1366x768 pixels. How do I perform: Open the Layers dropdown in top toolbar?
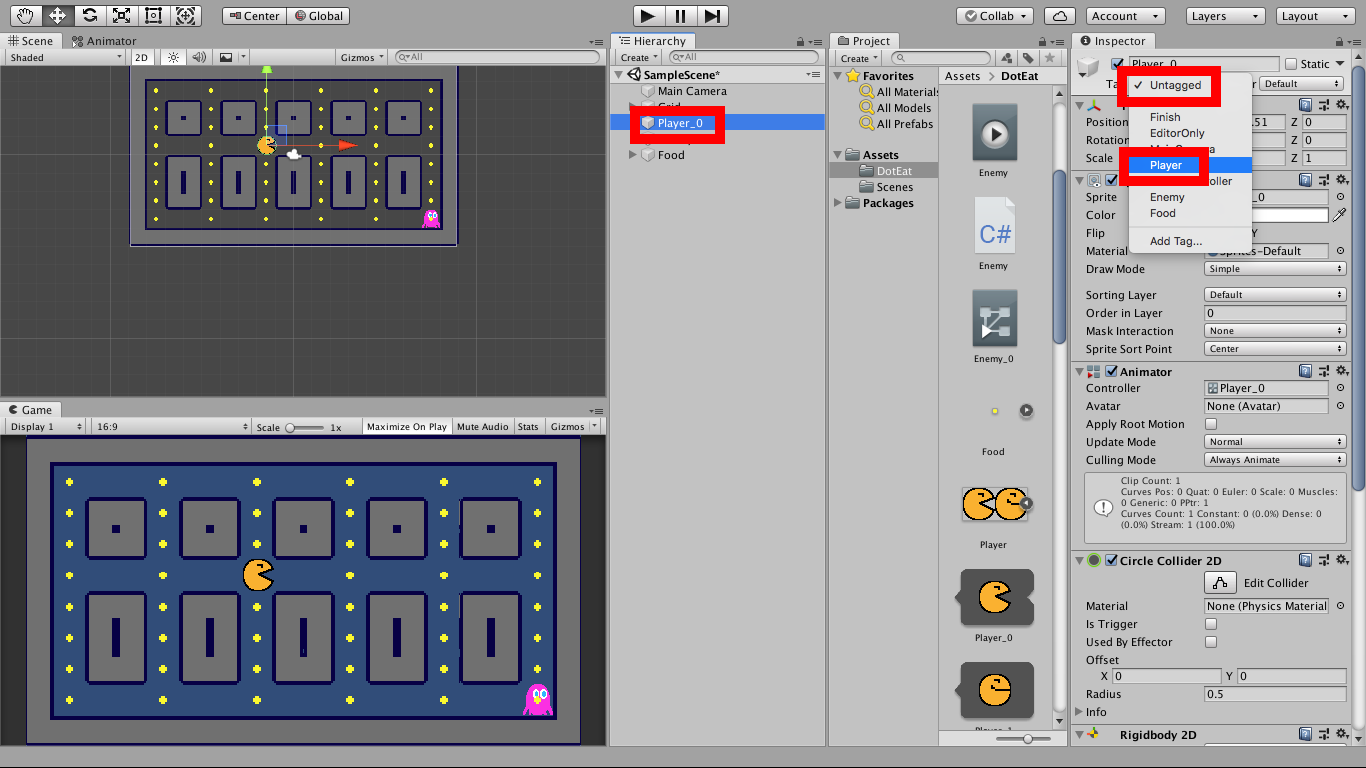[1225, 16]
